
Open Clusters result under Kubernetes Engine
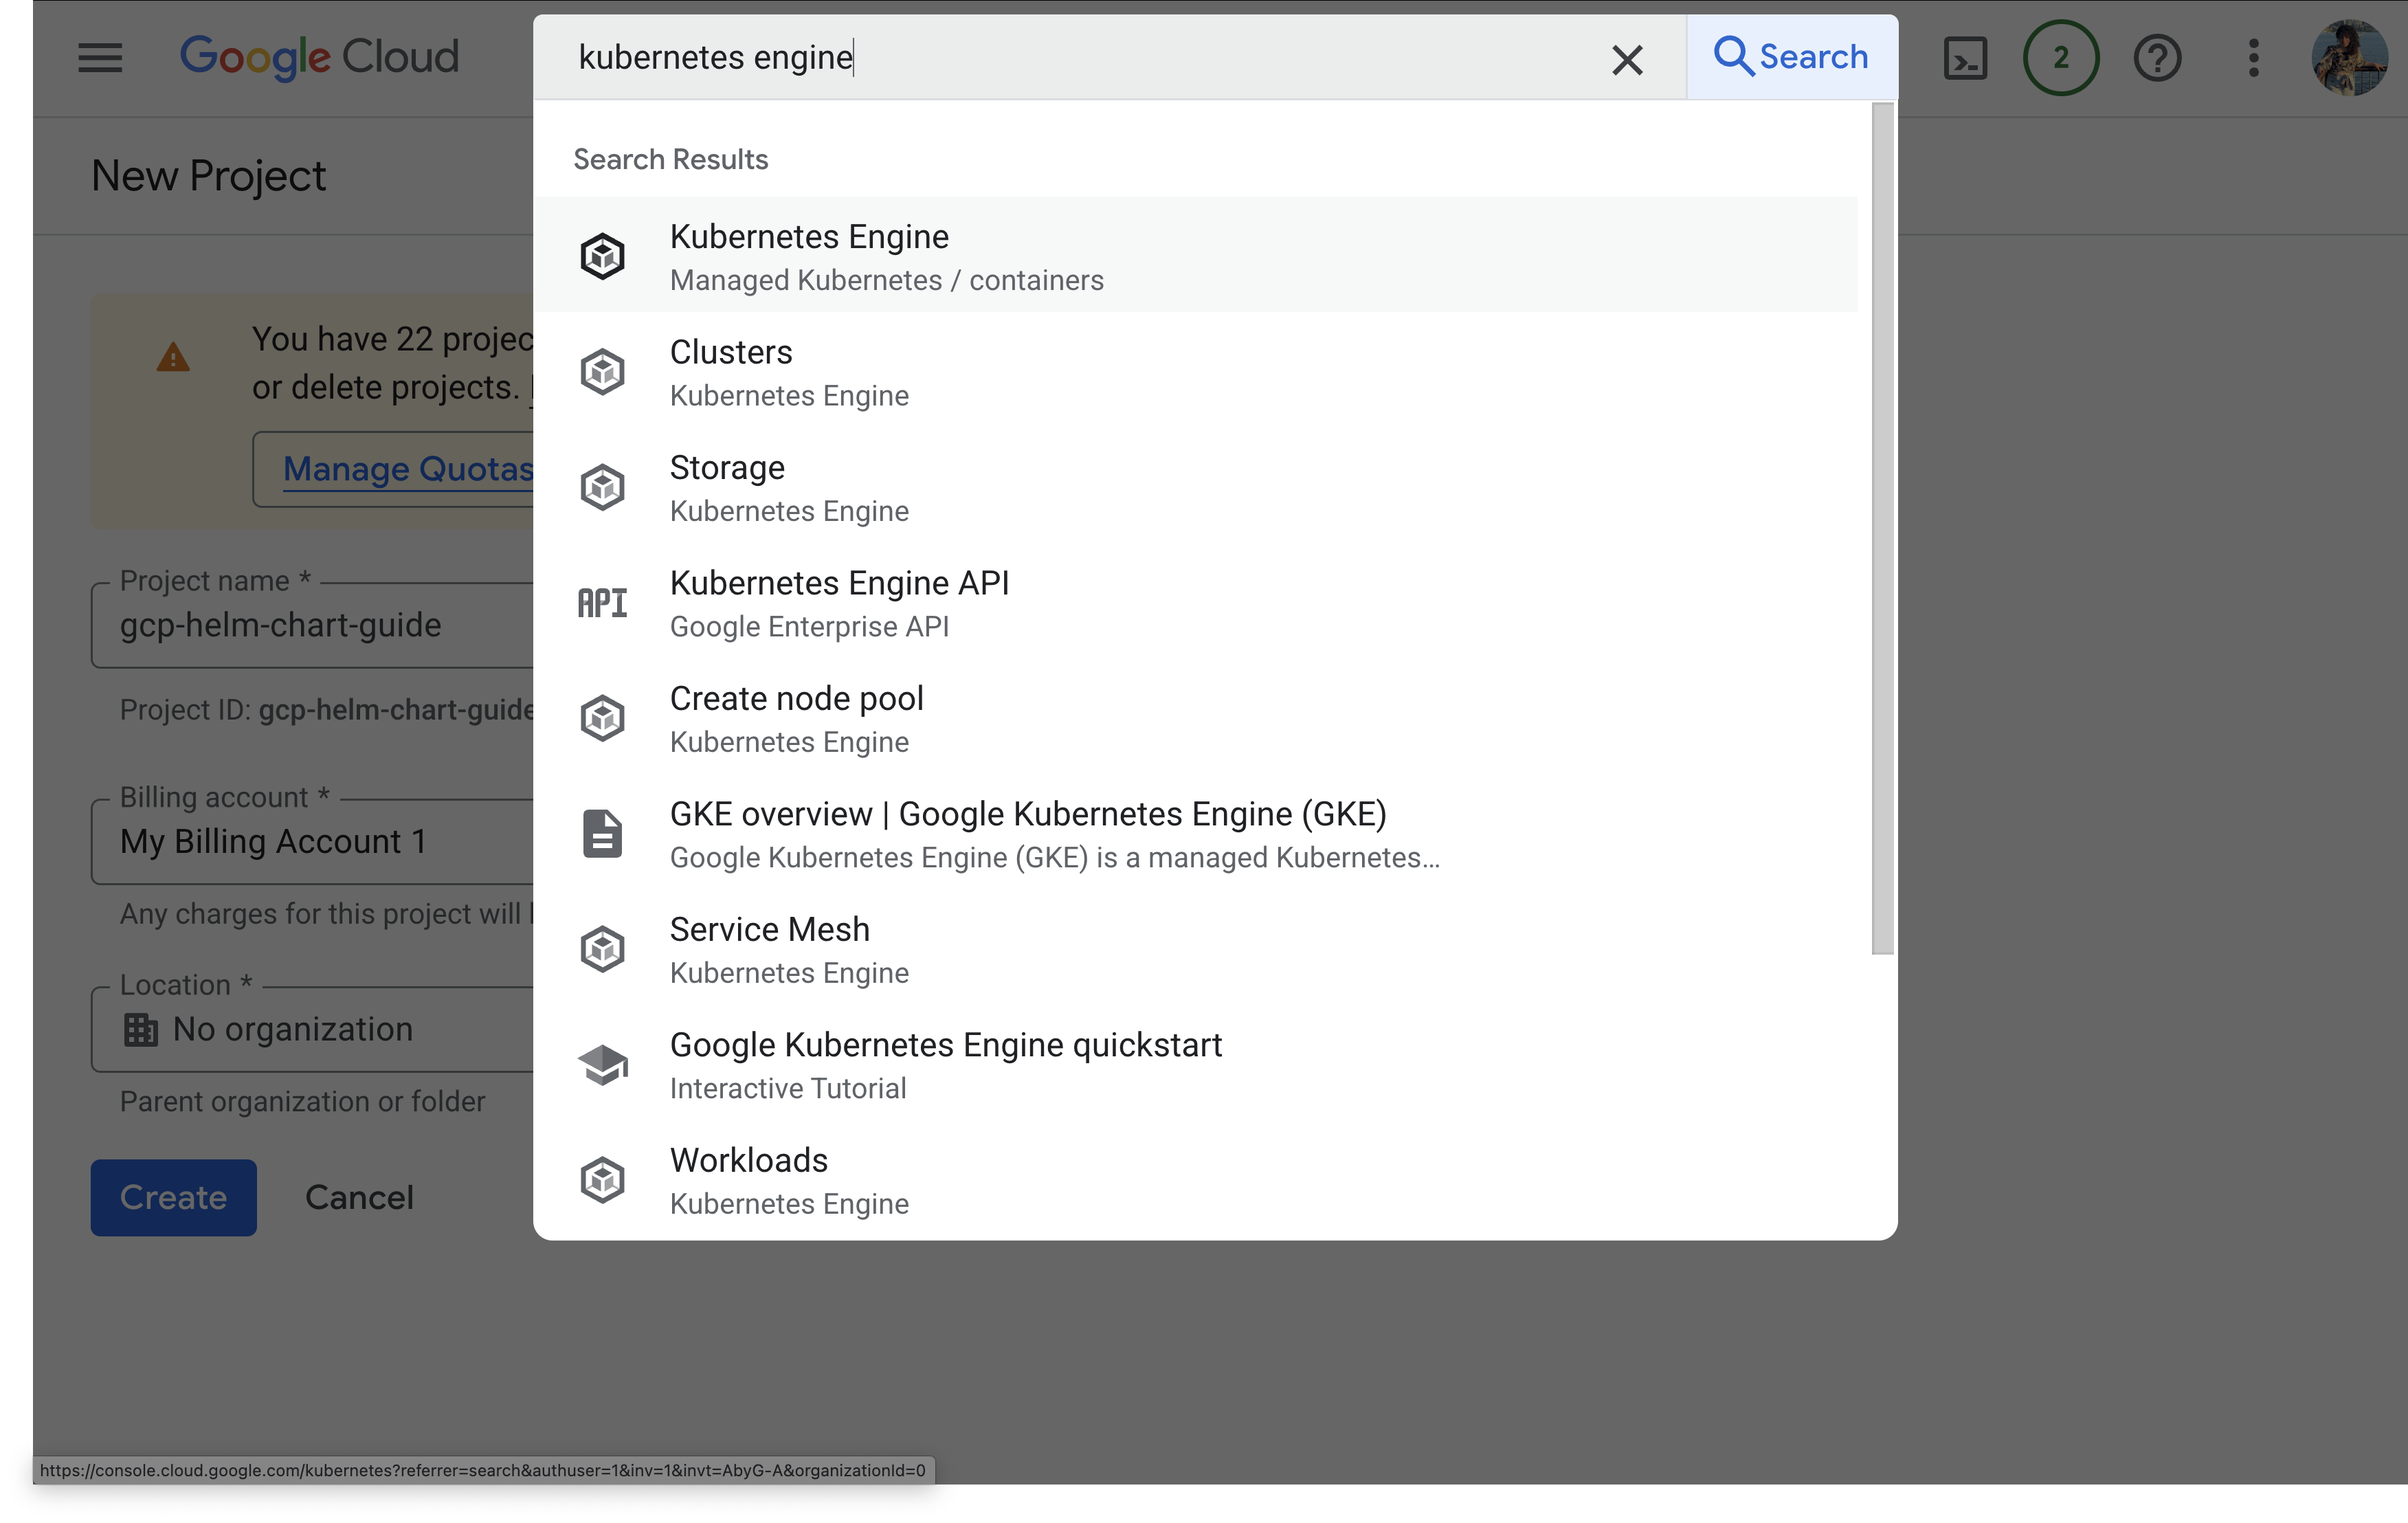click(731, 371)
